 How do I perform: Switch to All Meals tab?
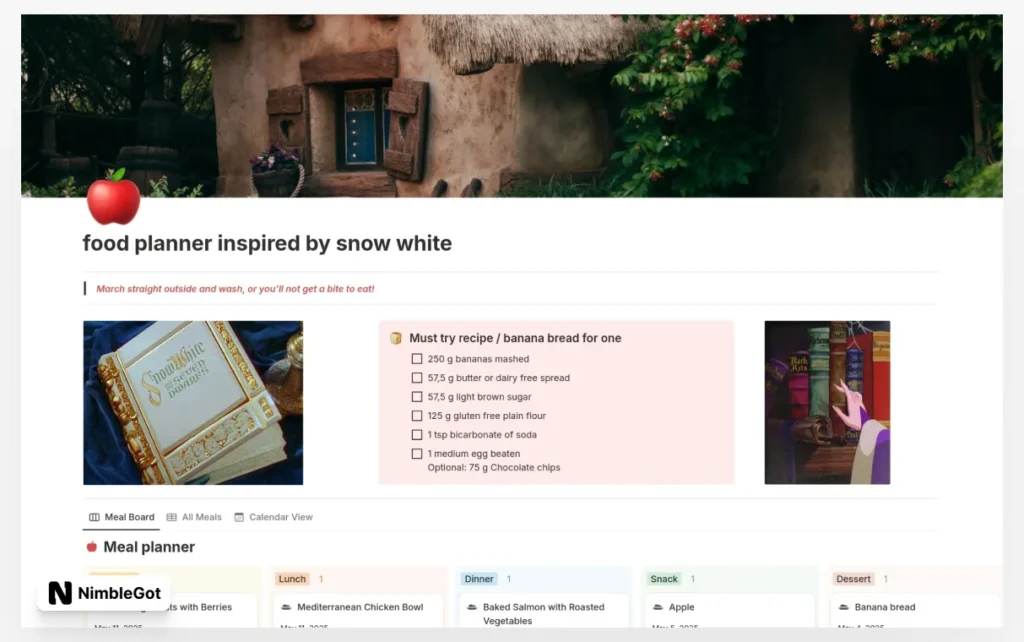(x=194, y=517)
